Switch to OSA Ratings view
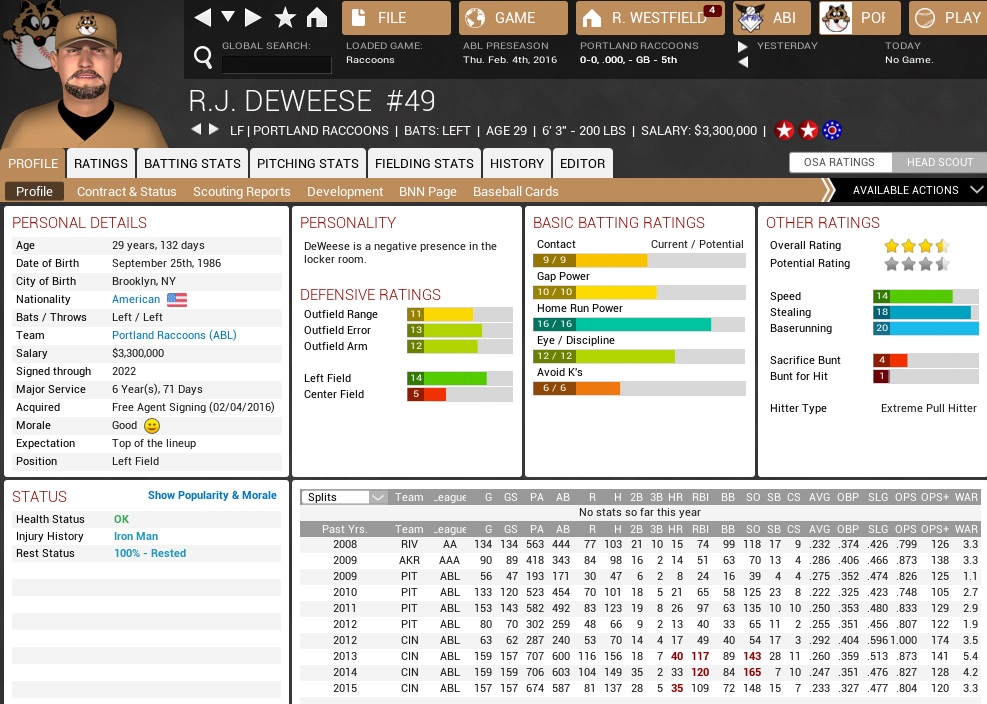987x704 pixels. 838,163
